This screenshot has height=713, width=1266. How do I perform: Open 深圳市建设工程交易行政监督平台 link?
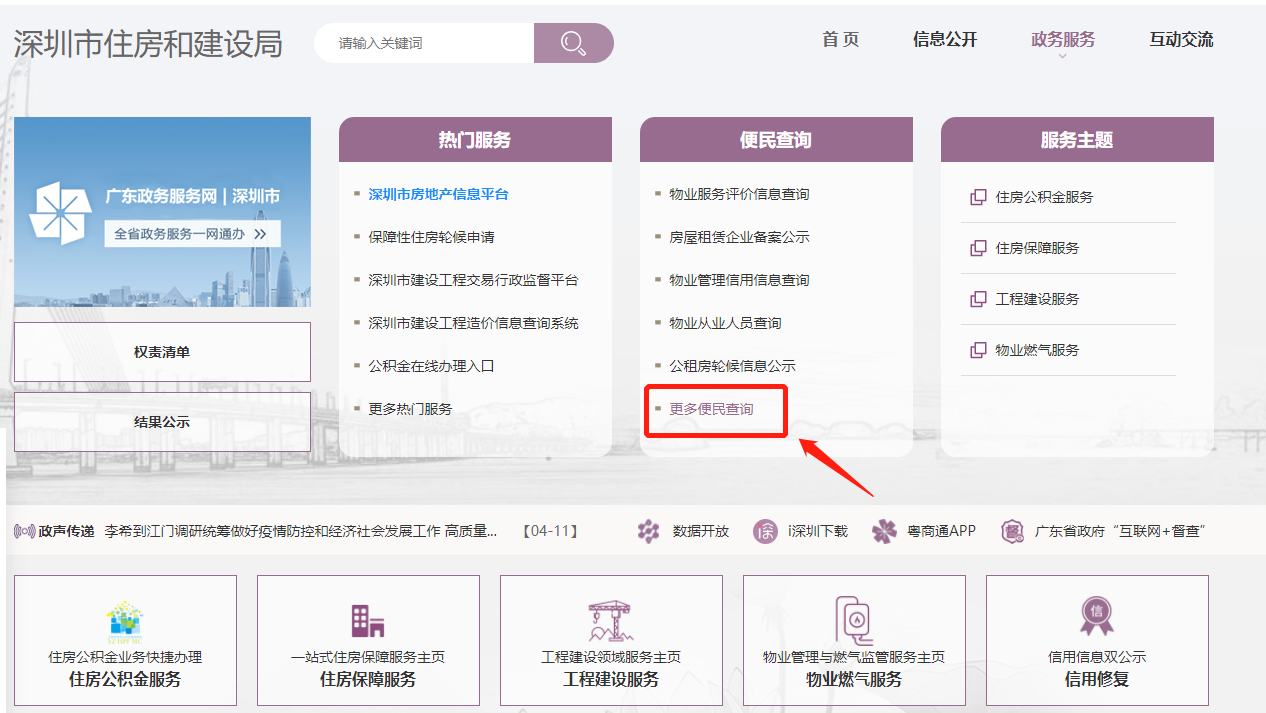pyautogui.click(x=473, y=280)
